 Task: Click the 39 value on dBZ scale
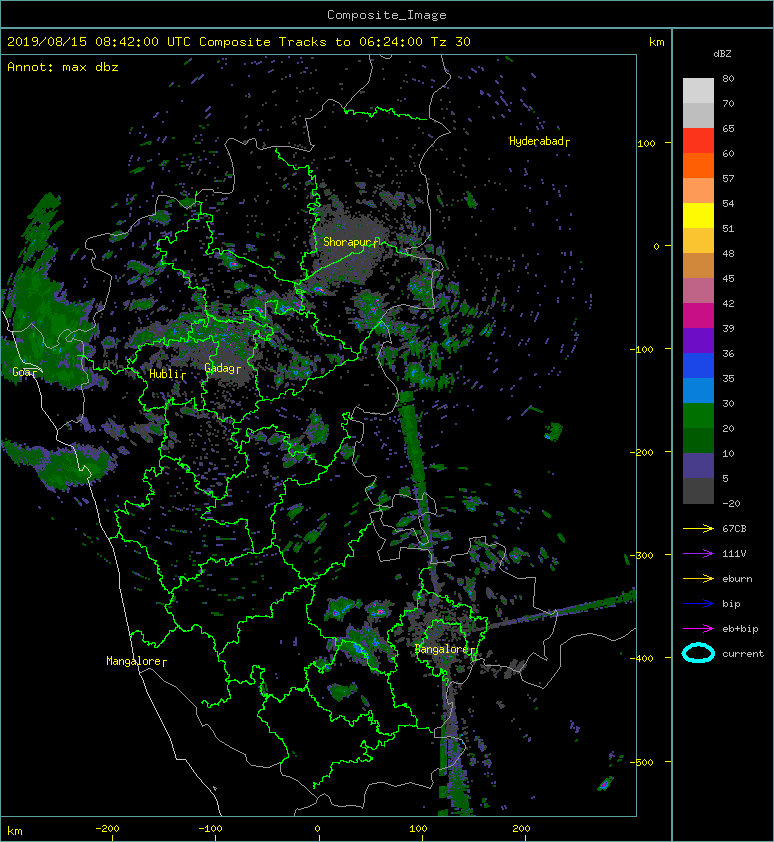point(728,329)
